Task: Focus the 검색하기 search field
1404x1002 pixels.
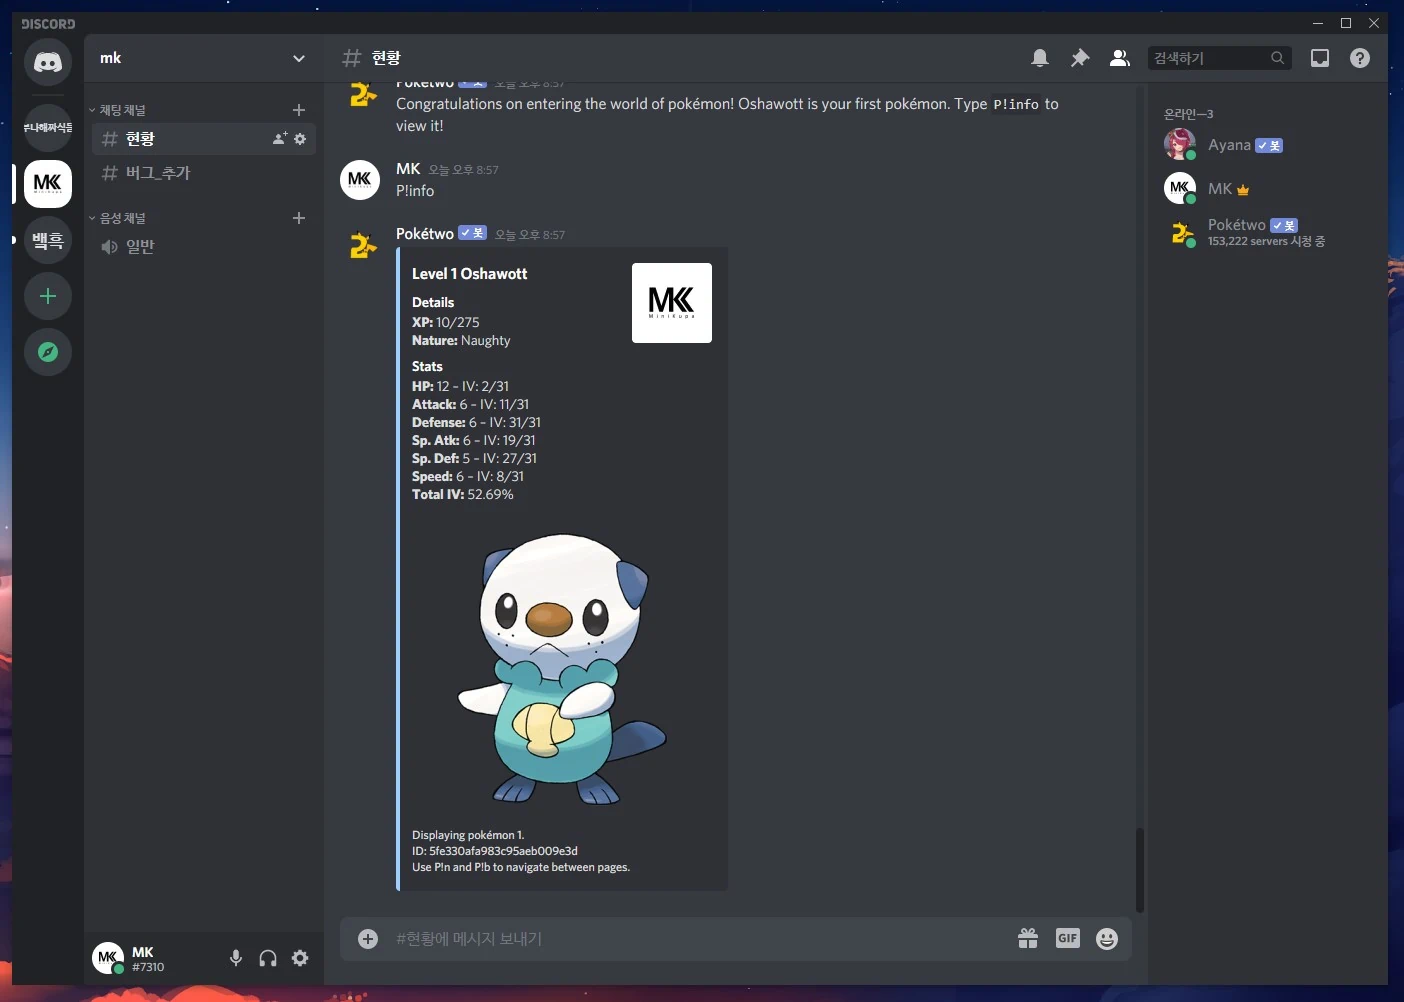Action: (x=1219, y=58)
